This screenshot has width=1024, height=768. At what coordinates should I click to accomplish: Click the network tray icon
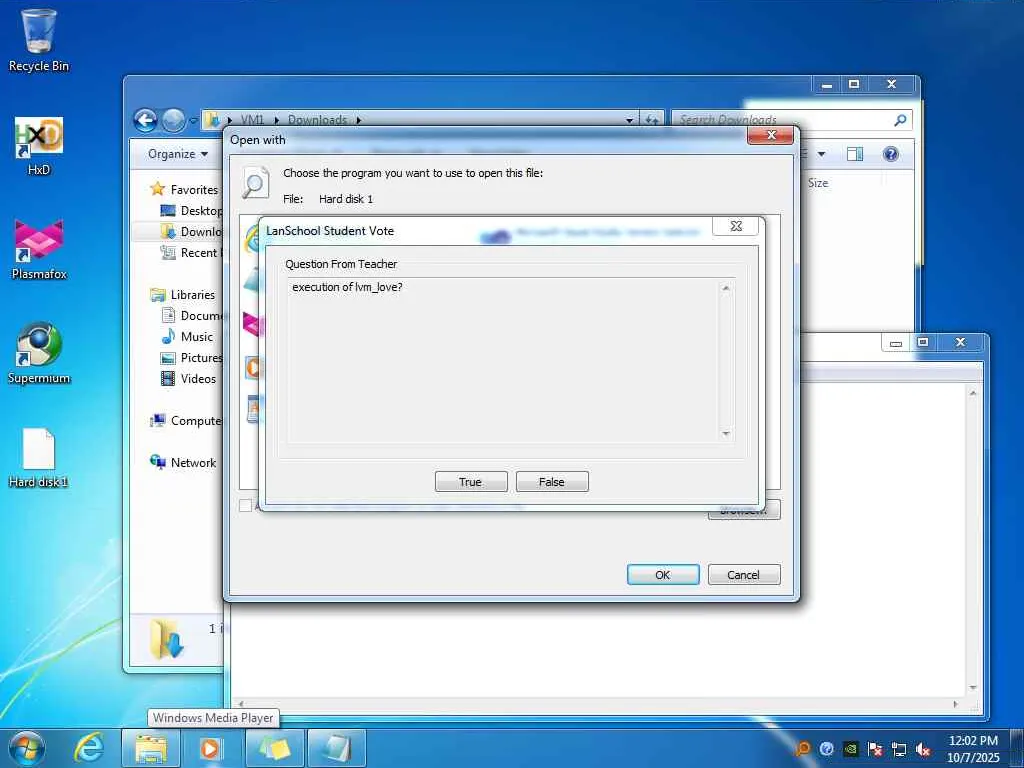coord(899,749)
